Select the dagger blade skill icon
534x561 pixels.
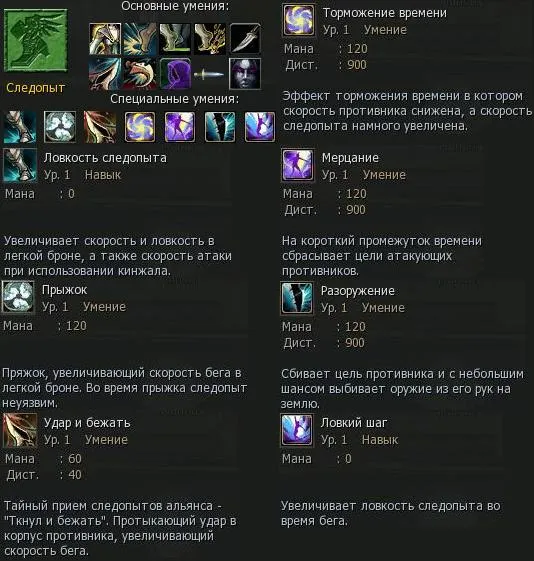pyautogui.click(x=245, y=39)
